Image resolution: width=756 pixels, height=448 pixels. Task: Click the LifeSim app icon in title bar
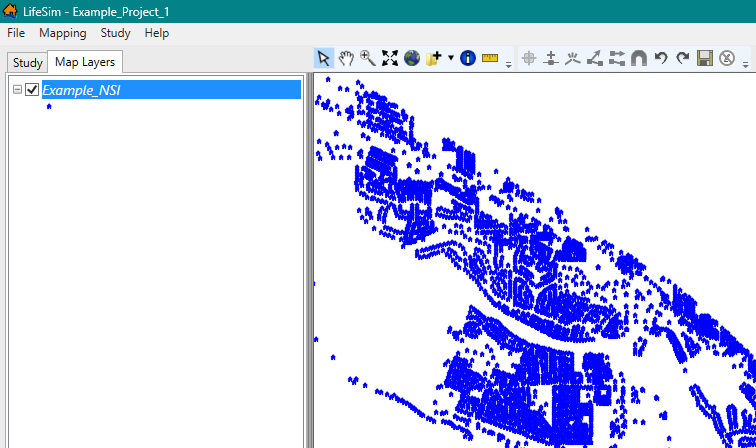10,11
